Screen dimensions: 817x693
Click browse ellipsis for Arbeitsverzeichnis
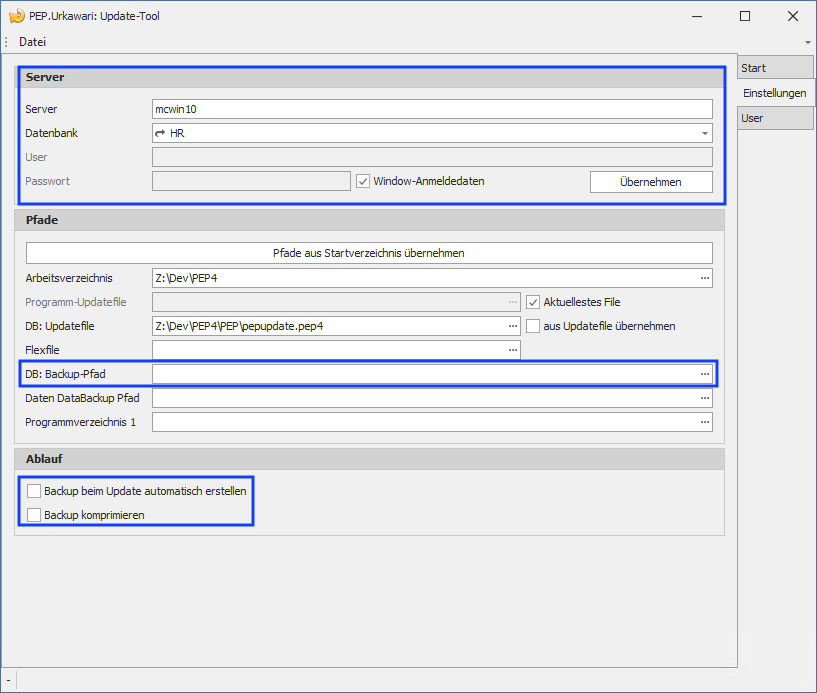point(704,278)
